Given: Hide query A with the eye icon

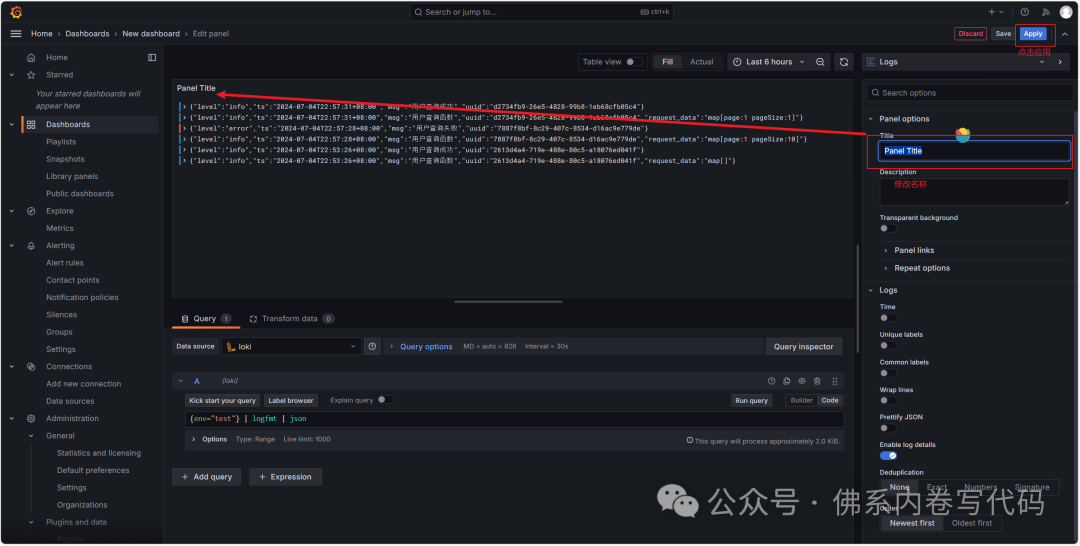Looking at the screenshot, I should [x=802, y=381].
